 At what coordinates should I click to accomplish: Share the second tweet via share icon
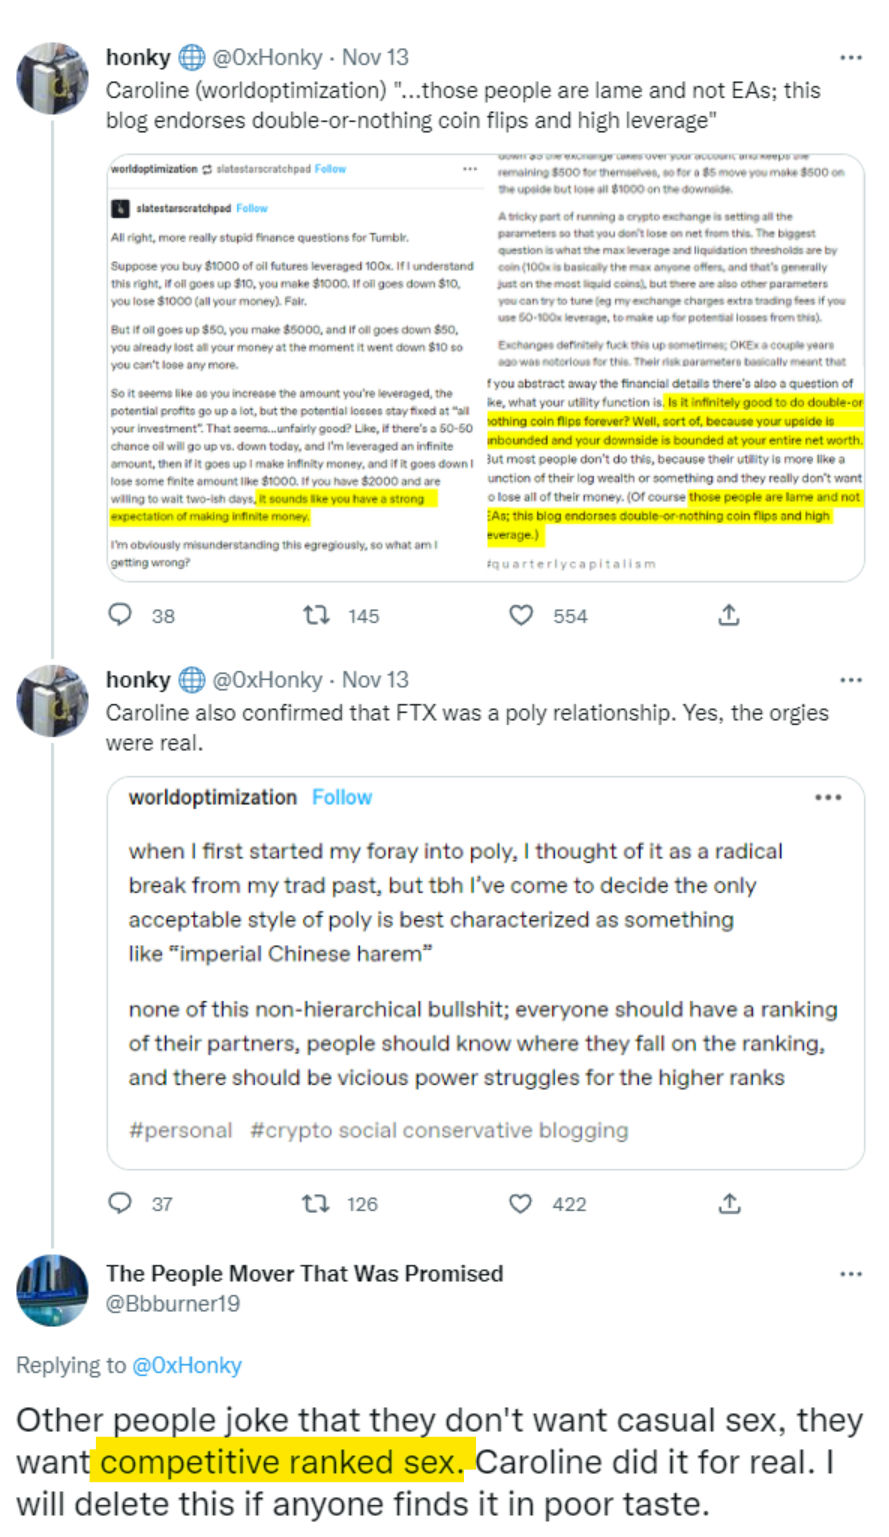[729, 1203]
